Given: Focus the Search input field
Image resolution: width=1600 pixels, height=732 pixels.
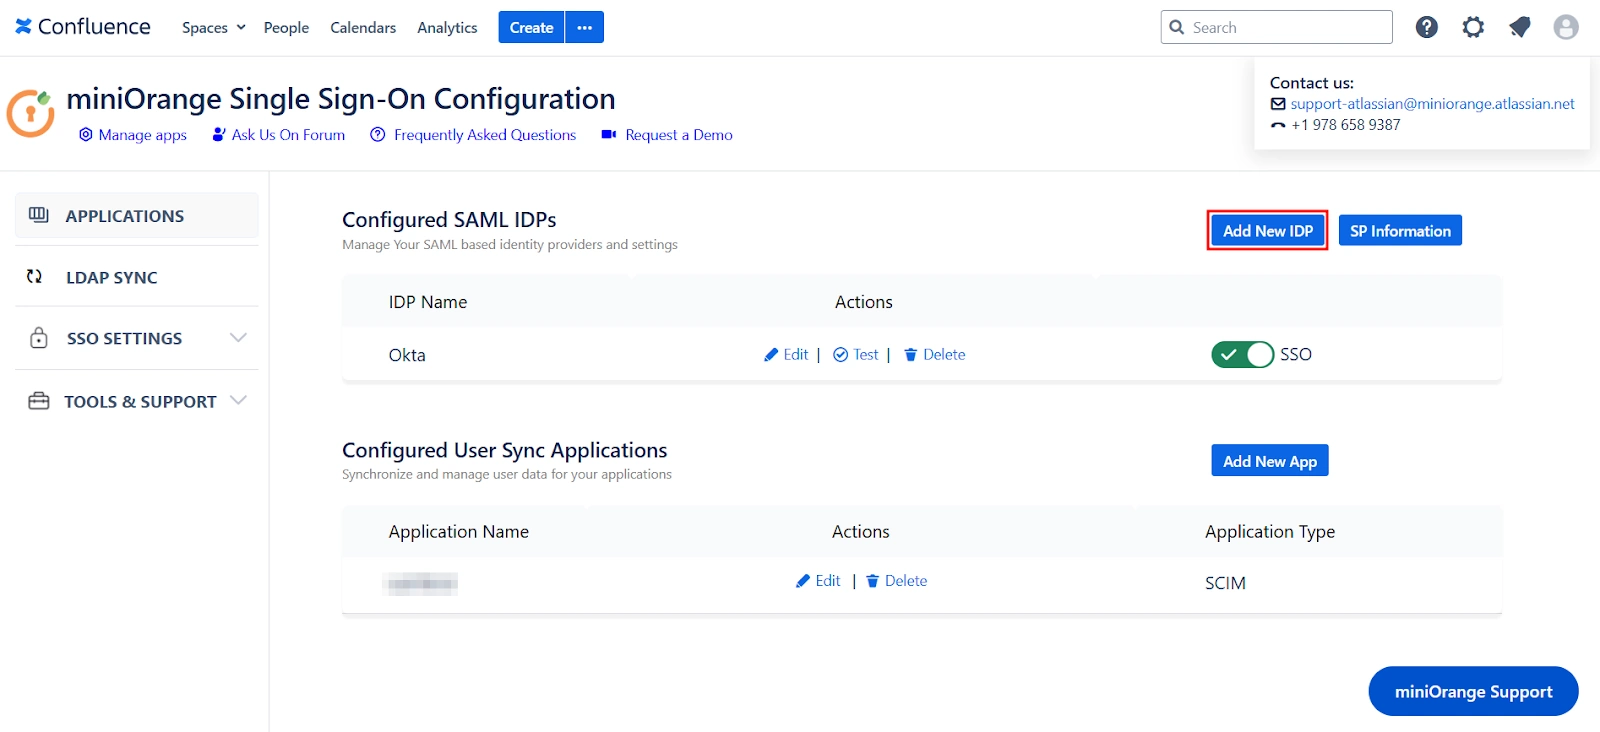Looking at the screenshot, I should [1277, 27].
